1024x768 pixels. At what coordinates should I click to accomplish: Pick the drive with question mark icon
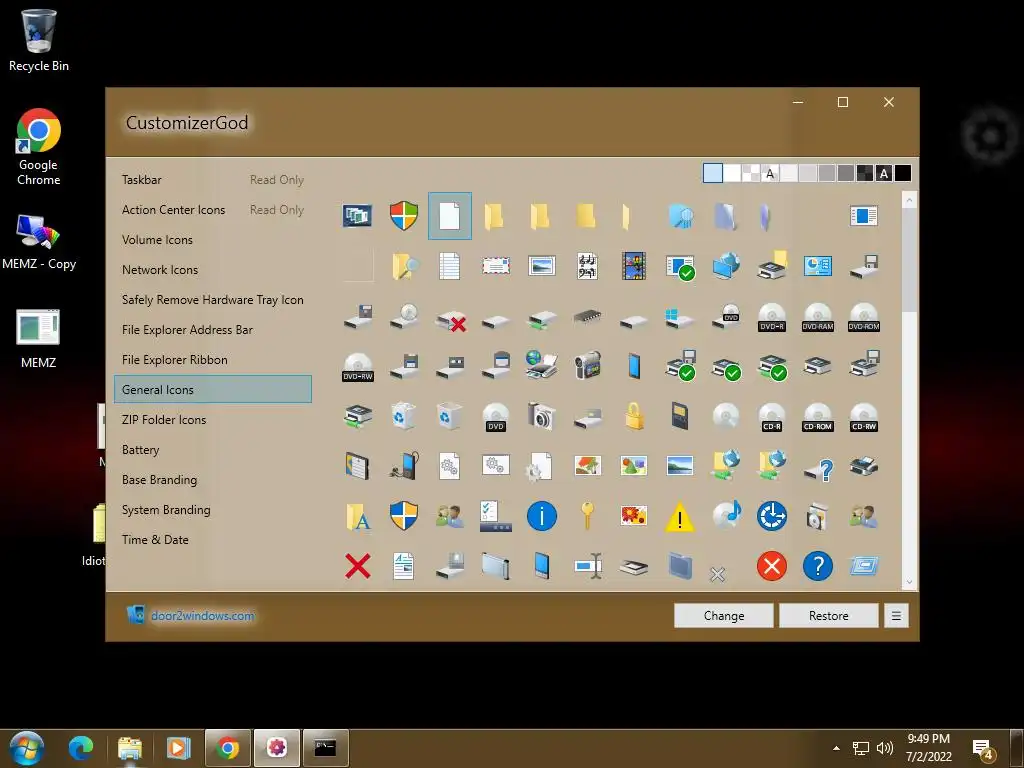pyautogui.click(x=818, y=468)
